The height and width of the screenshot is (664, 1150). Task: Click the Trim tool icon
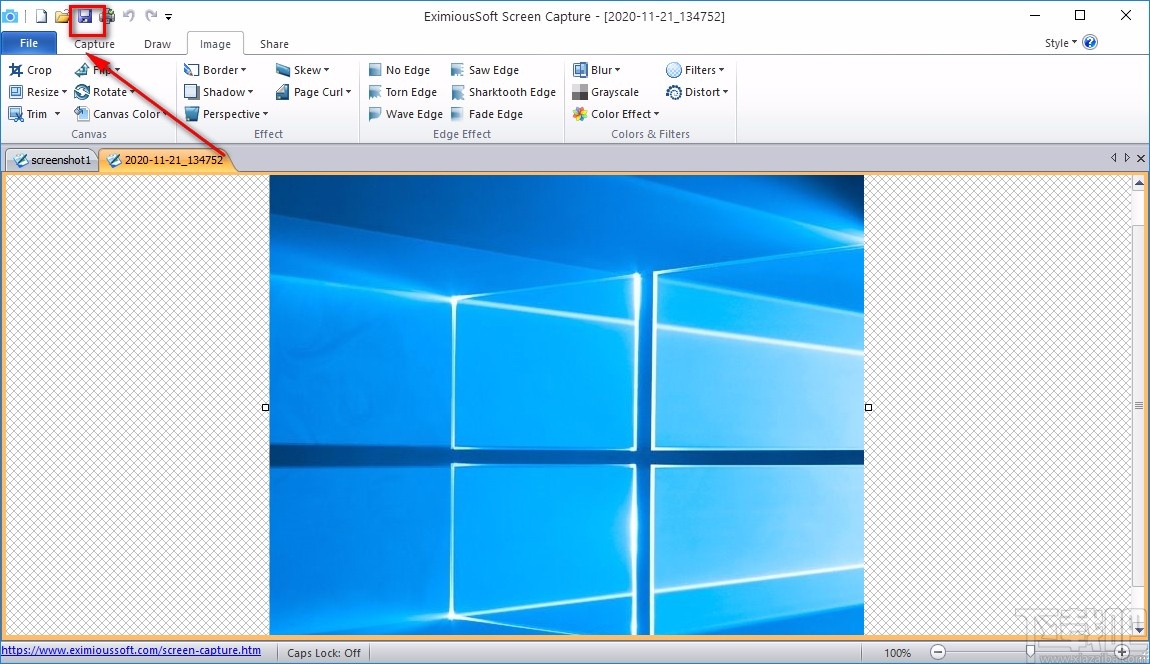(16, 114)
